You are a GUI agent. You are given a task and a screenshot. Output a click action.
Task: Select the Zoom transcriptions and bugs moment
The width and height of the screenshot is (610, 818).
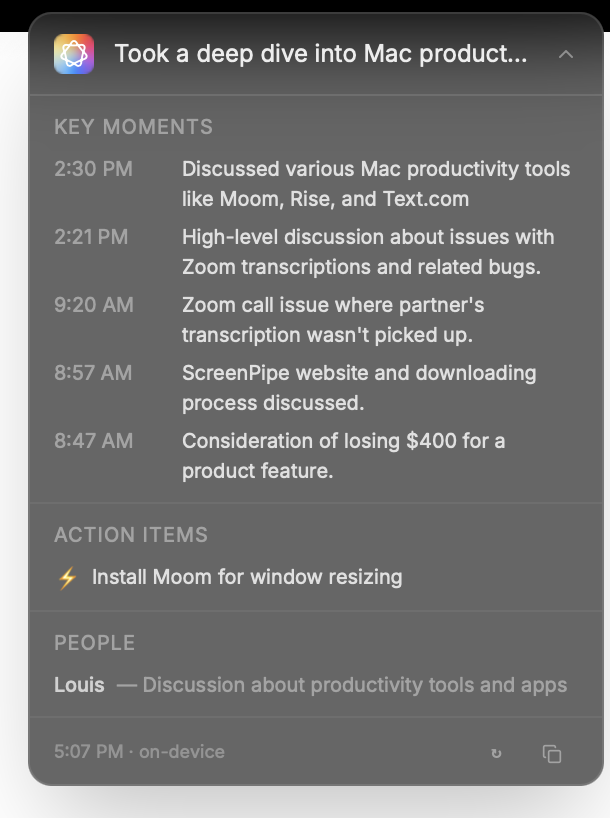pyautogui.click(x=368, y=252)
